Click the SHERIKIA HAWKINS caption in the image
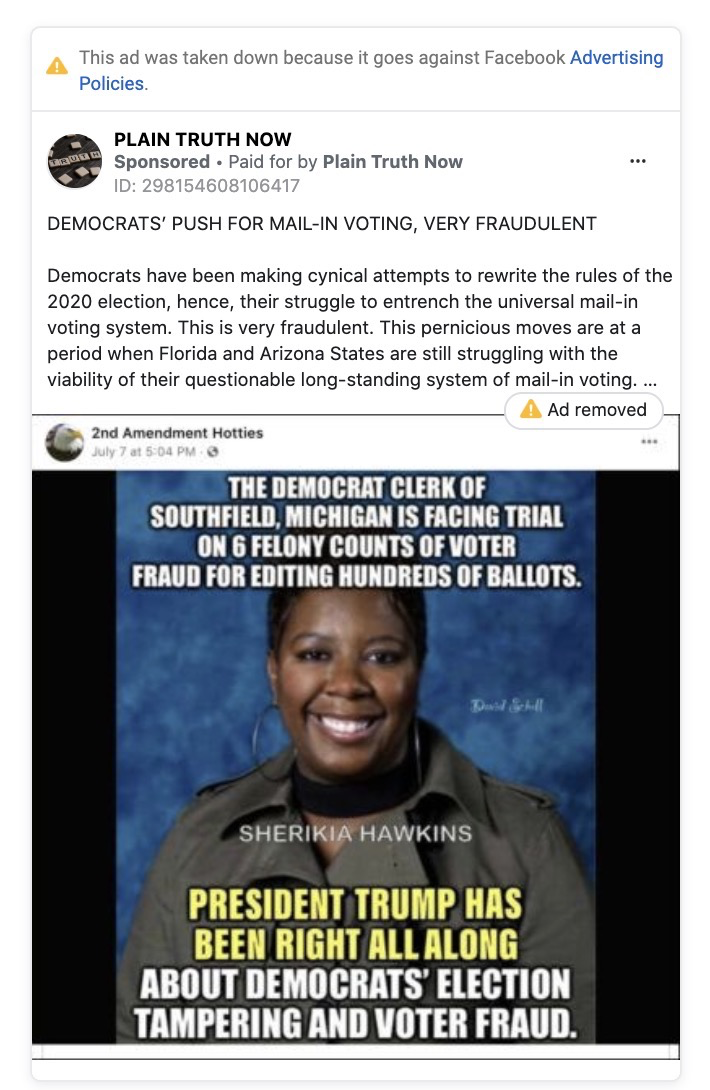 (x=355, y=833)
